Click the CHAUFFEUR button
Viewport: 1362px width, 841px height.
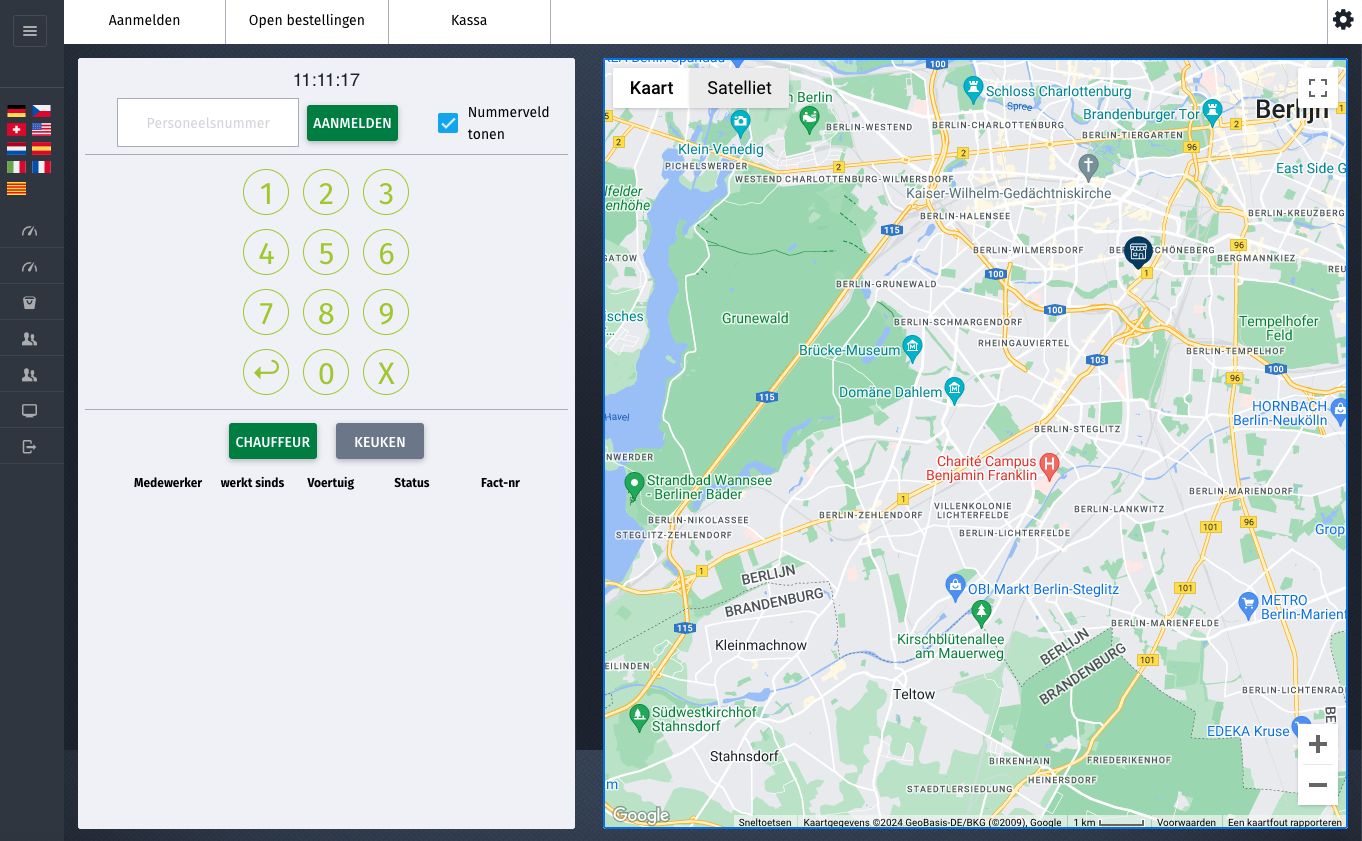click(273, 442)
